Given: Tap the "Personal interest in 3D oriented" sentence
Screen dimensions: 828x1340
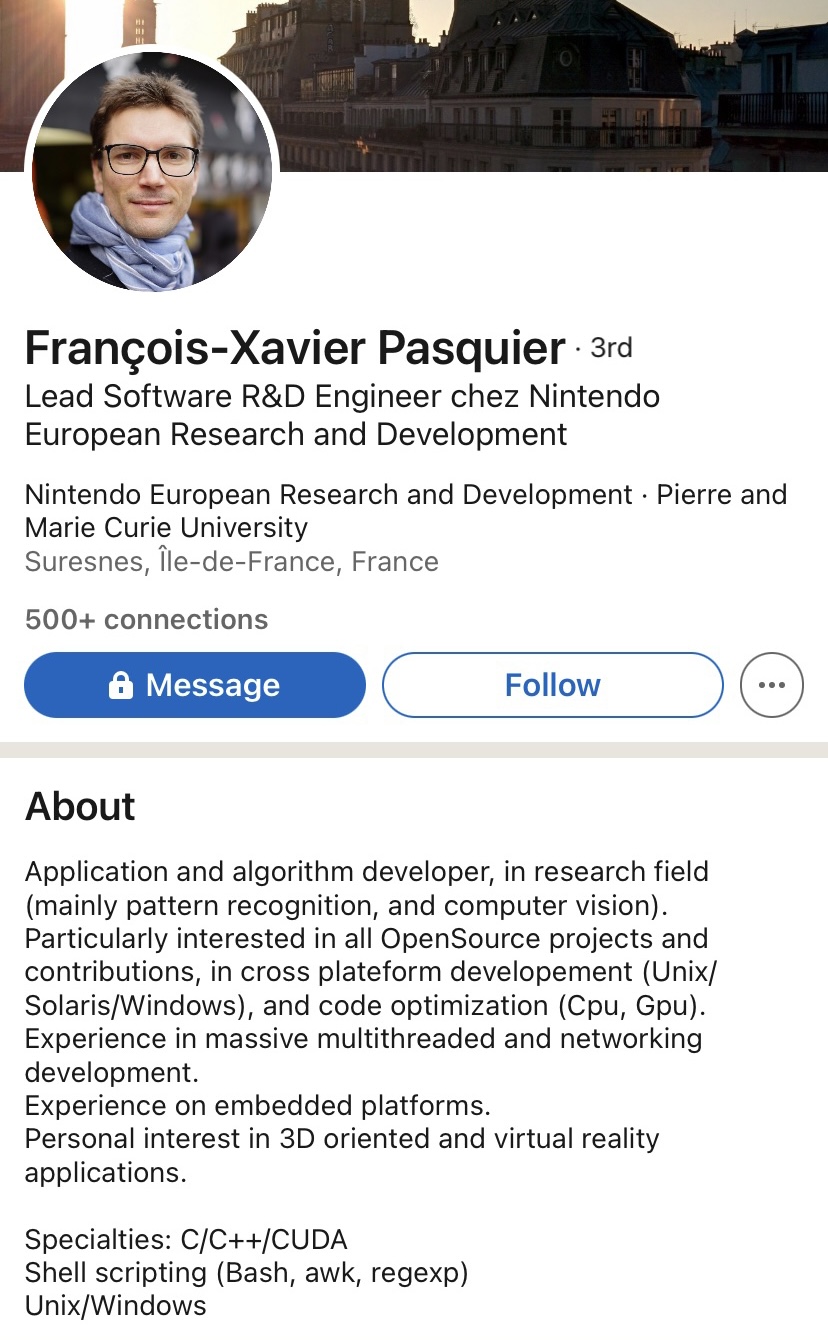Looking at the screenshot, I should 342,1139.
